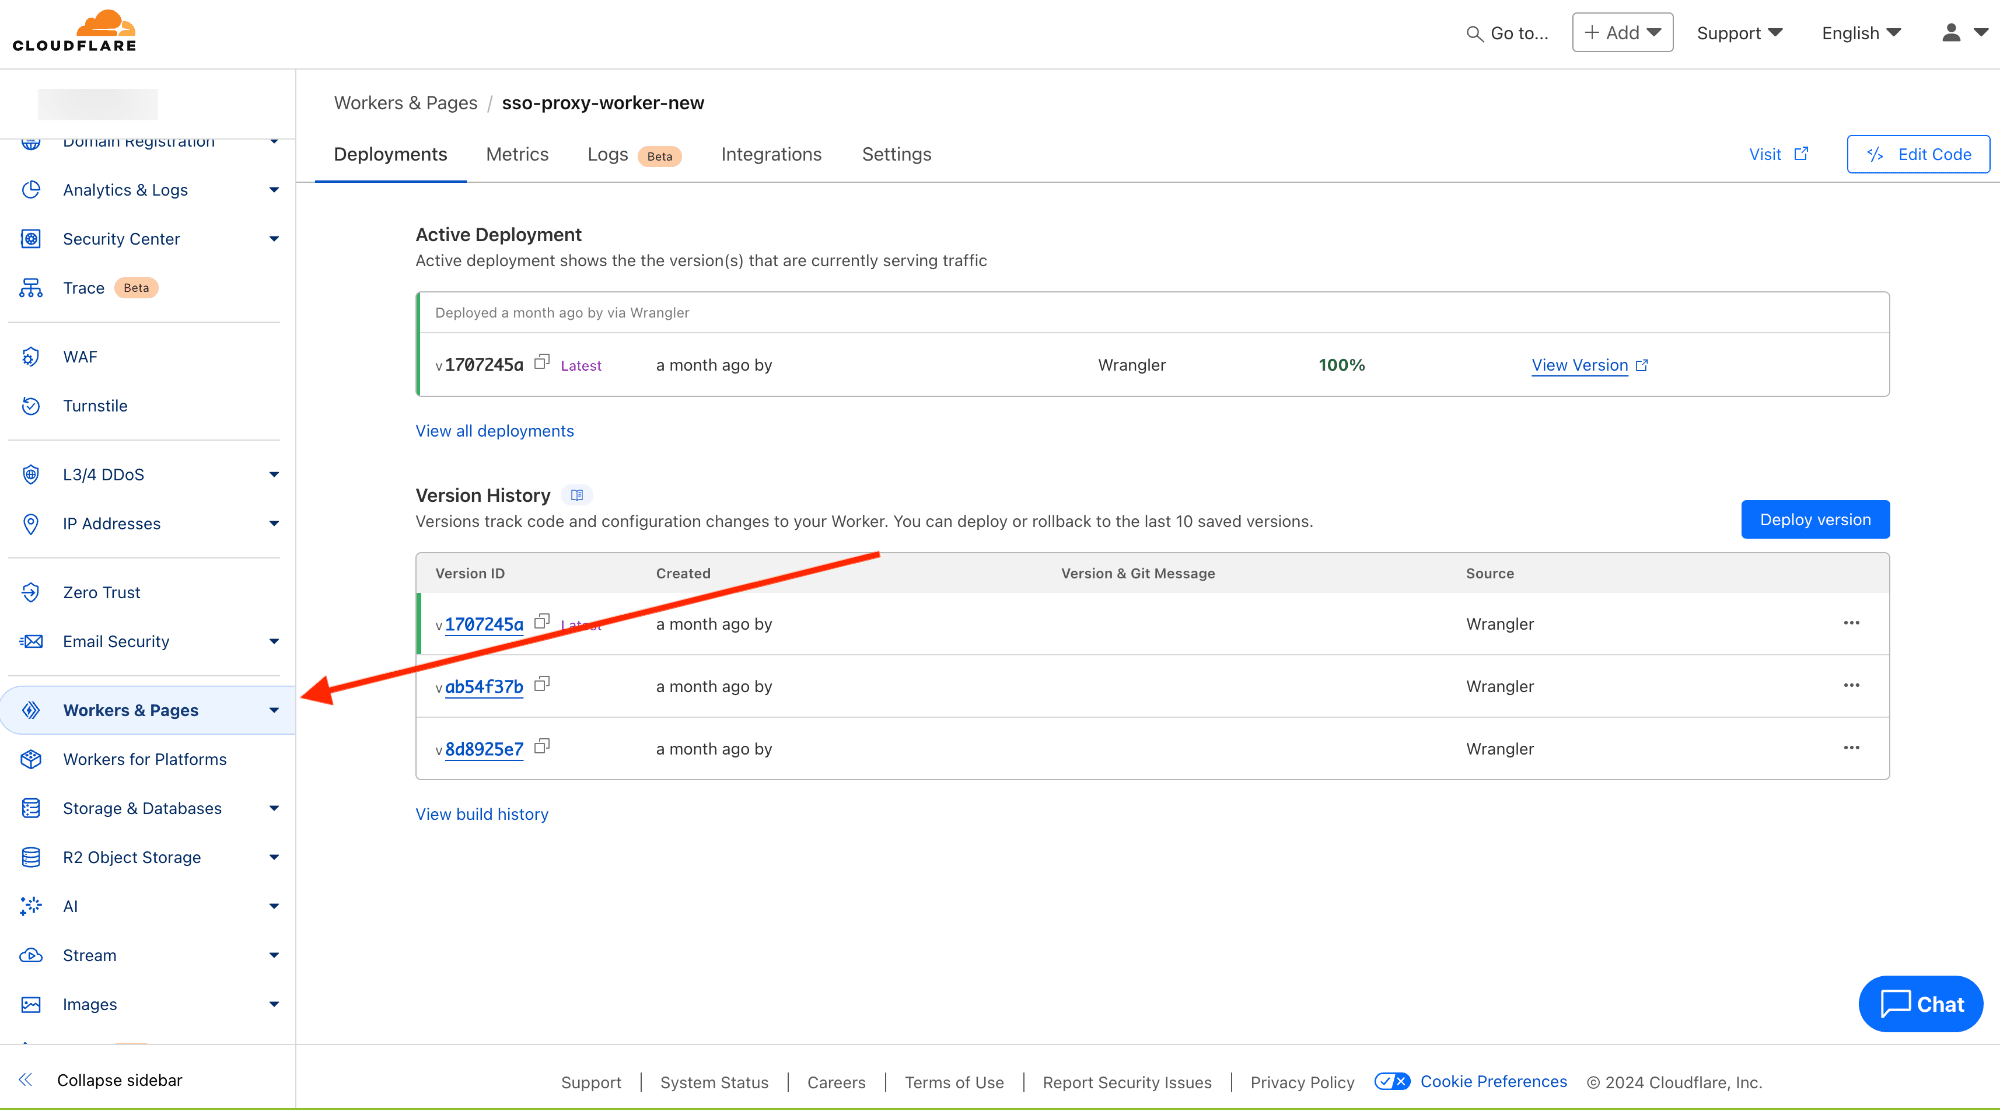Viewport: 2000px width, 1110px height.
Task: Click the Deploy version button
Action: [1815, 519]
